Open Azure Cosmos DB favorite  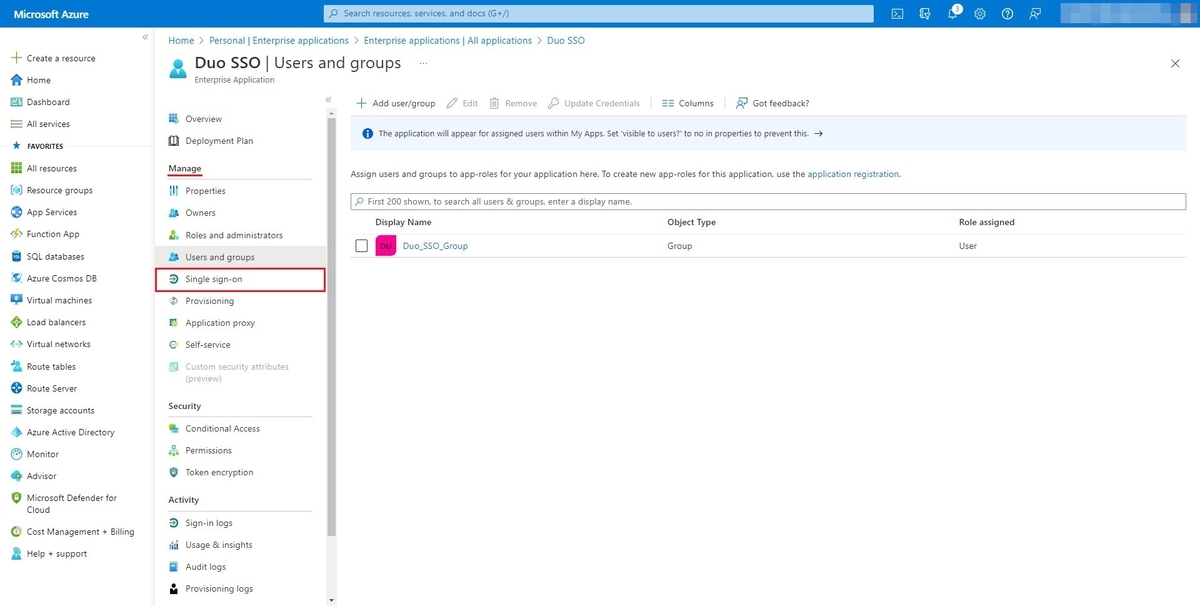coord(61,278)
